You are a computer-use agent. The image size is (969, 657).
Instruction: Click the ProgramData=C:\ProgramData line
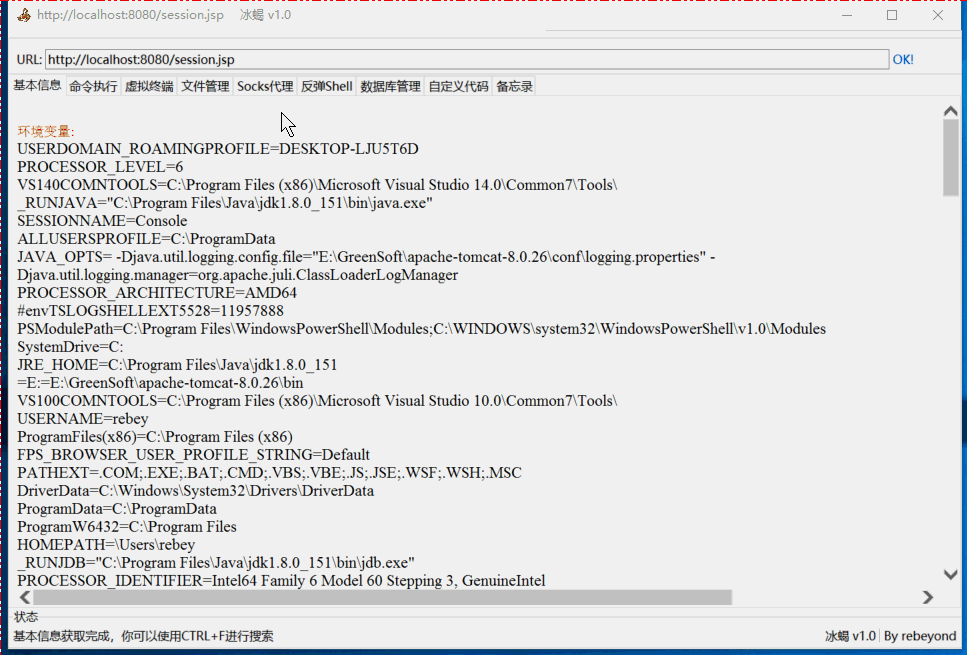coord(117,509)
